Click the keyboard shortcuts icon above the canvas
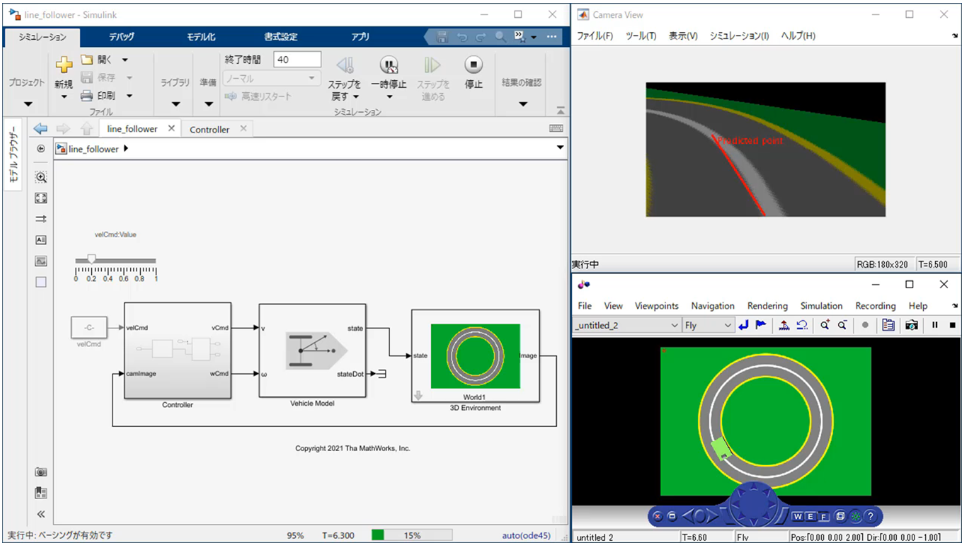 click(556, 128)
